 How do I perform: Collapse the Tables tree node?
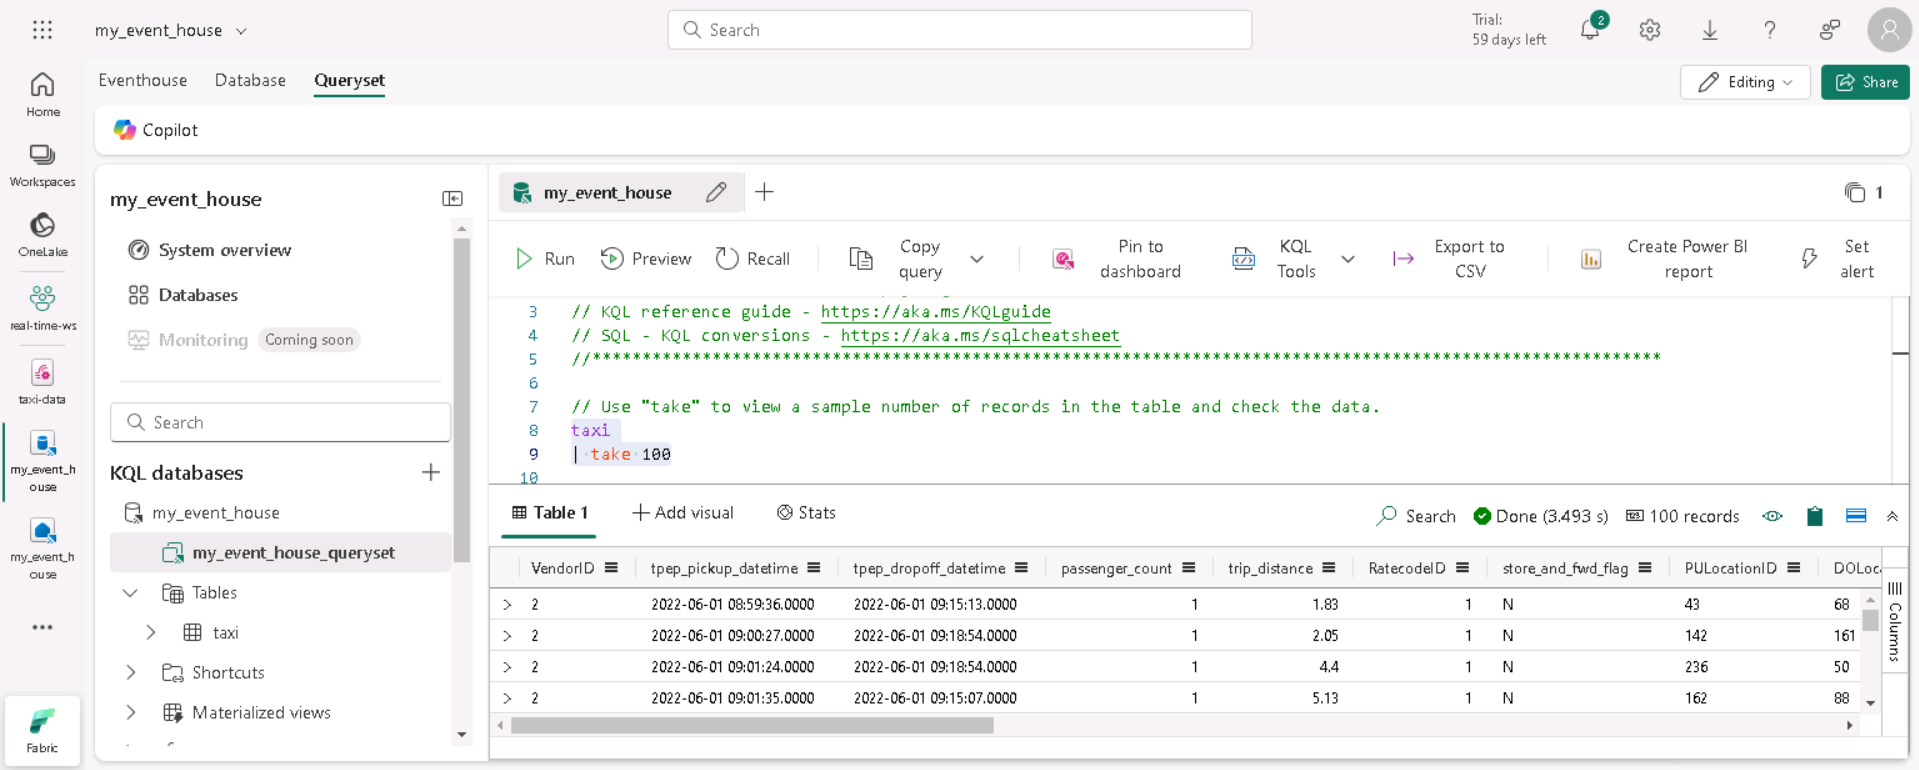130,593
